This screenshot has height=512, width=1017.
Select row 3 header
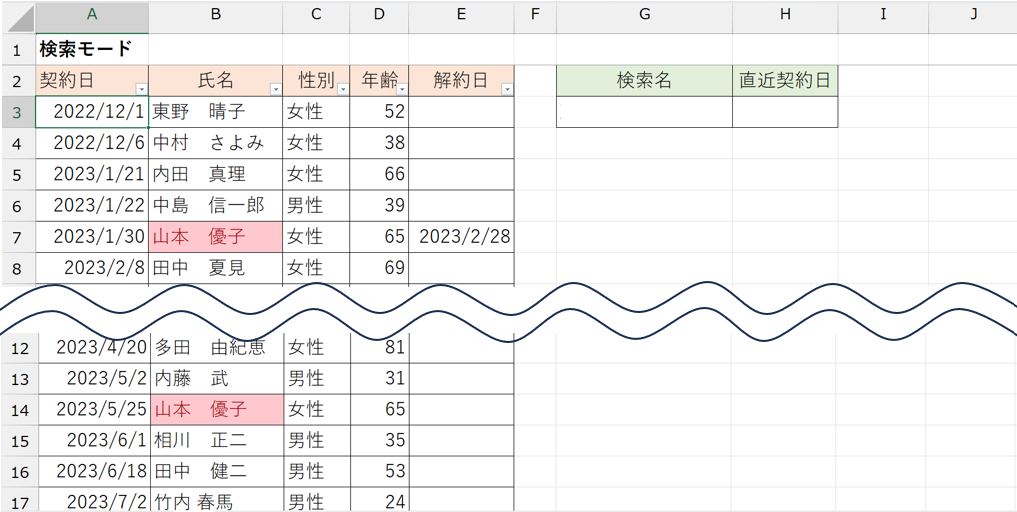point(18,112)
